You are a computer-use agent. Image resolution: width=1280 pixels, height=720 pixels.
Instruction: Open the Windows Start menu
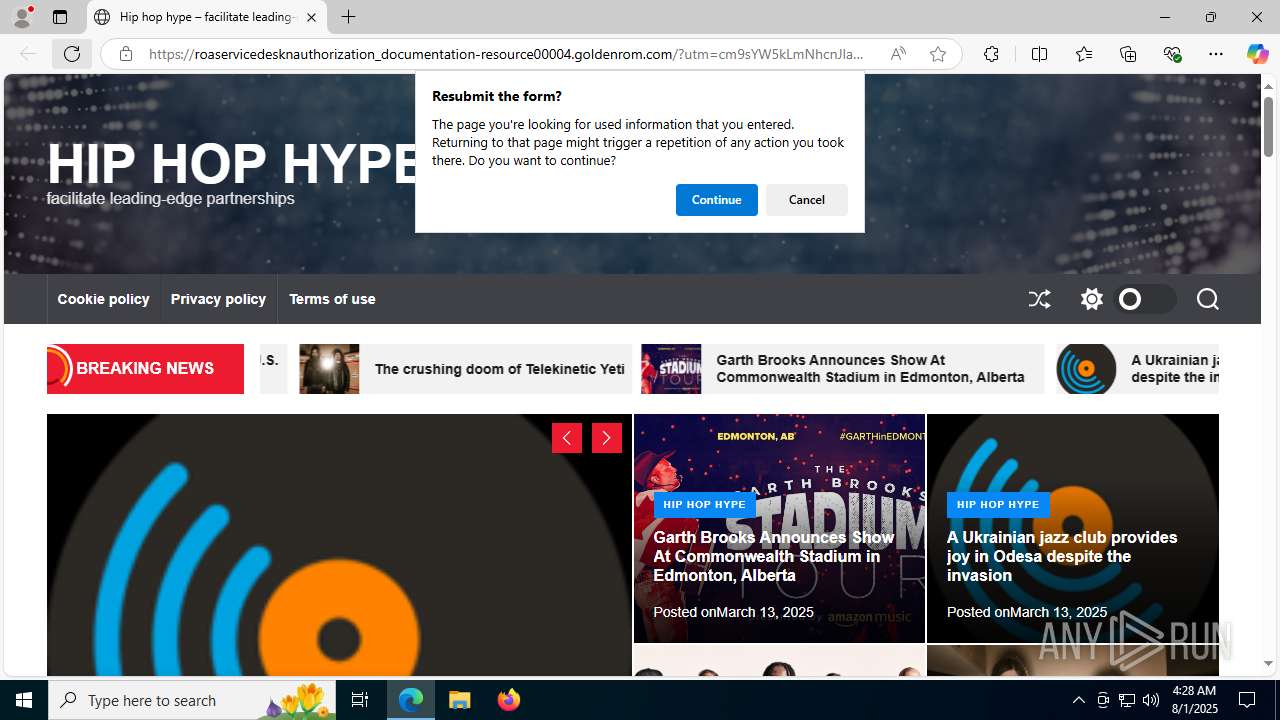click(x=24, y=700)
